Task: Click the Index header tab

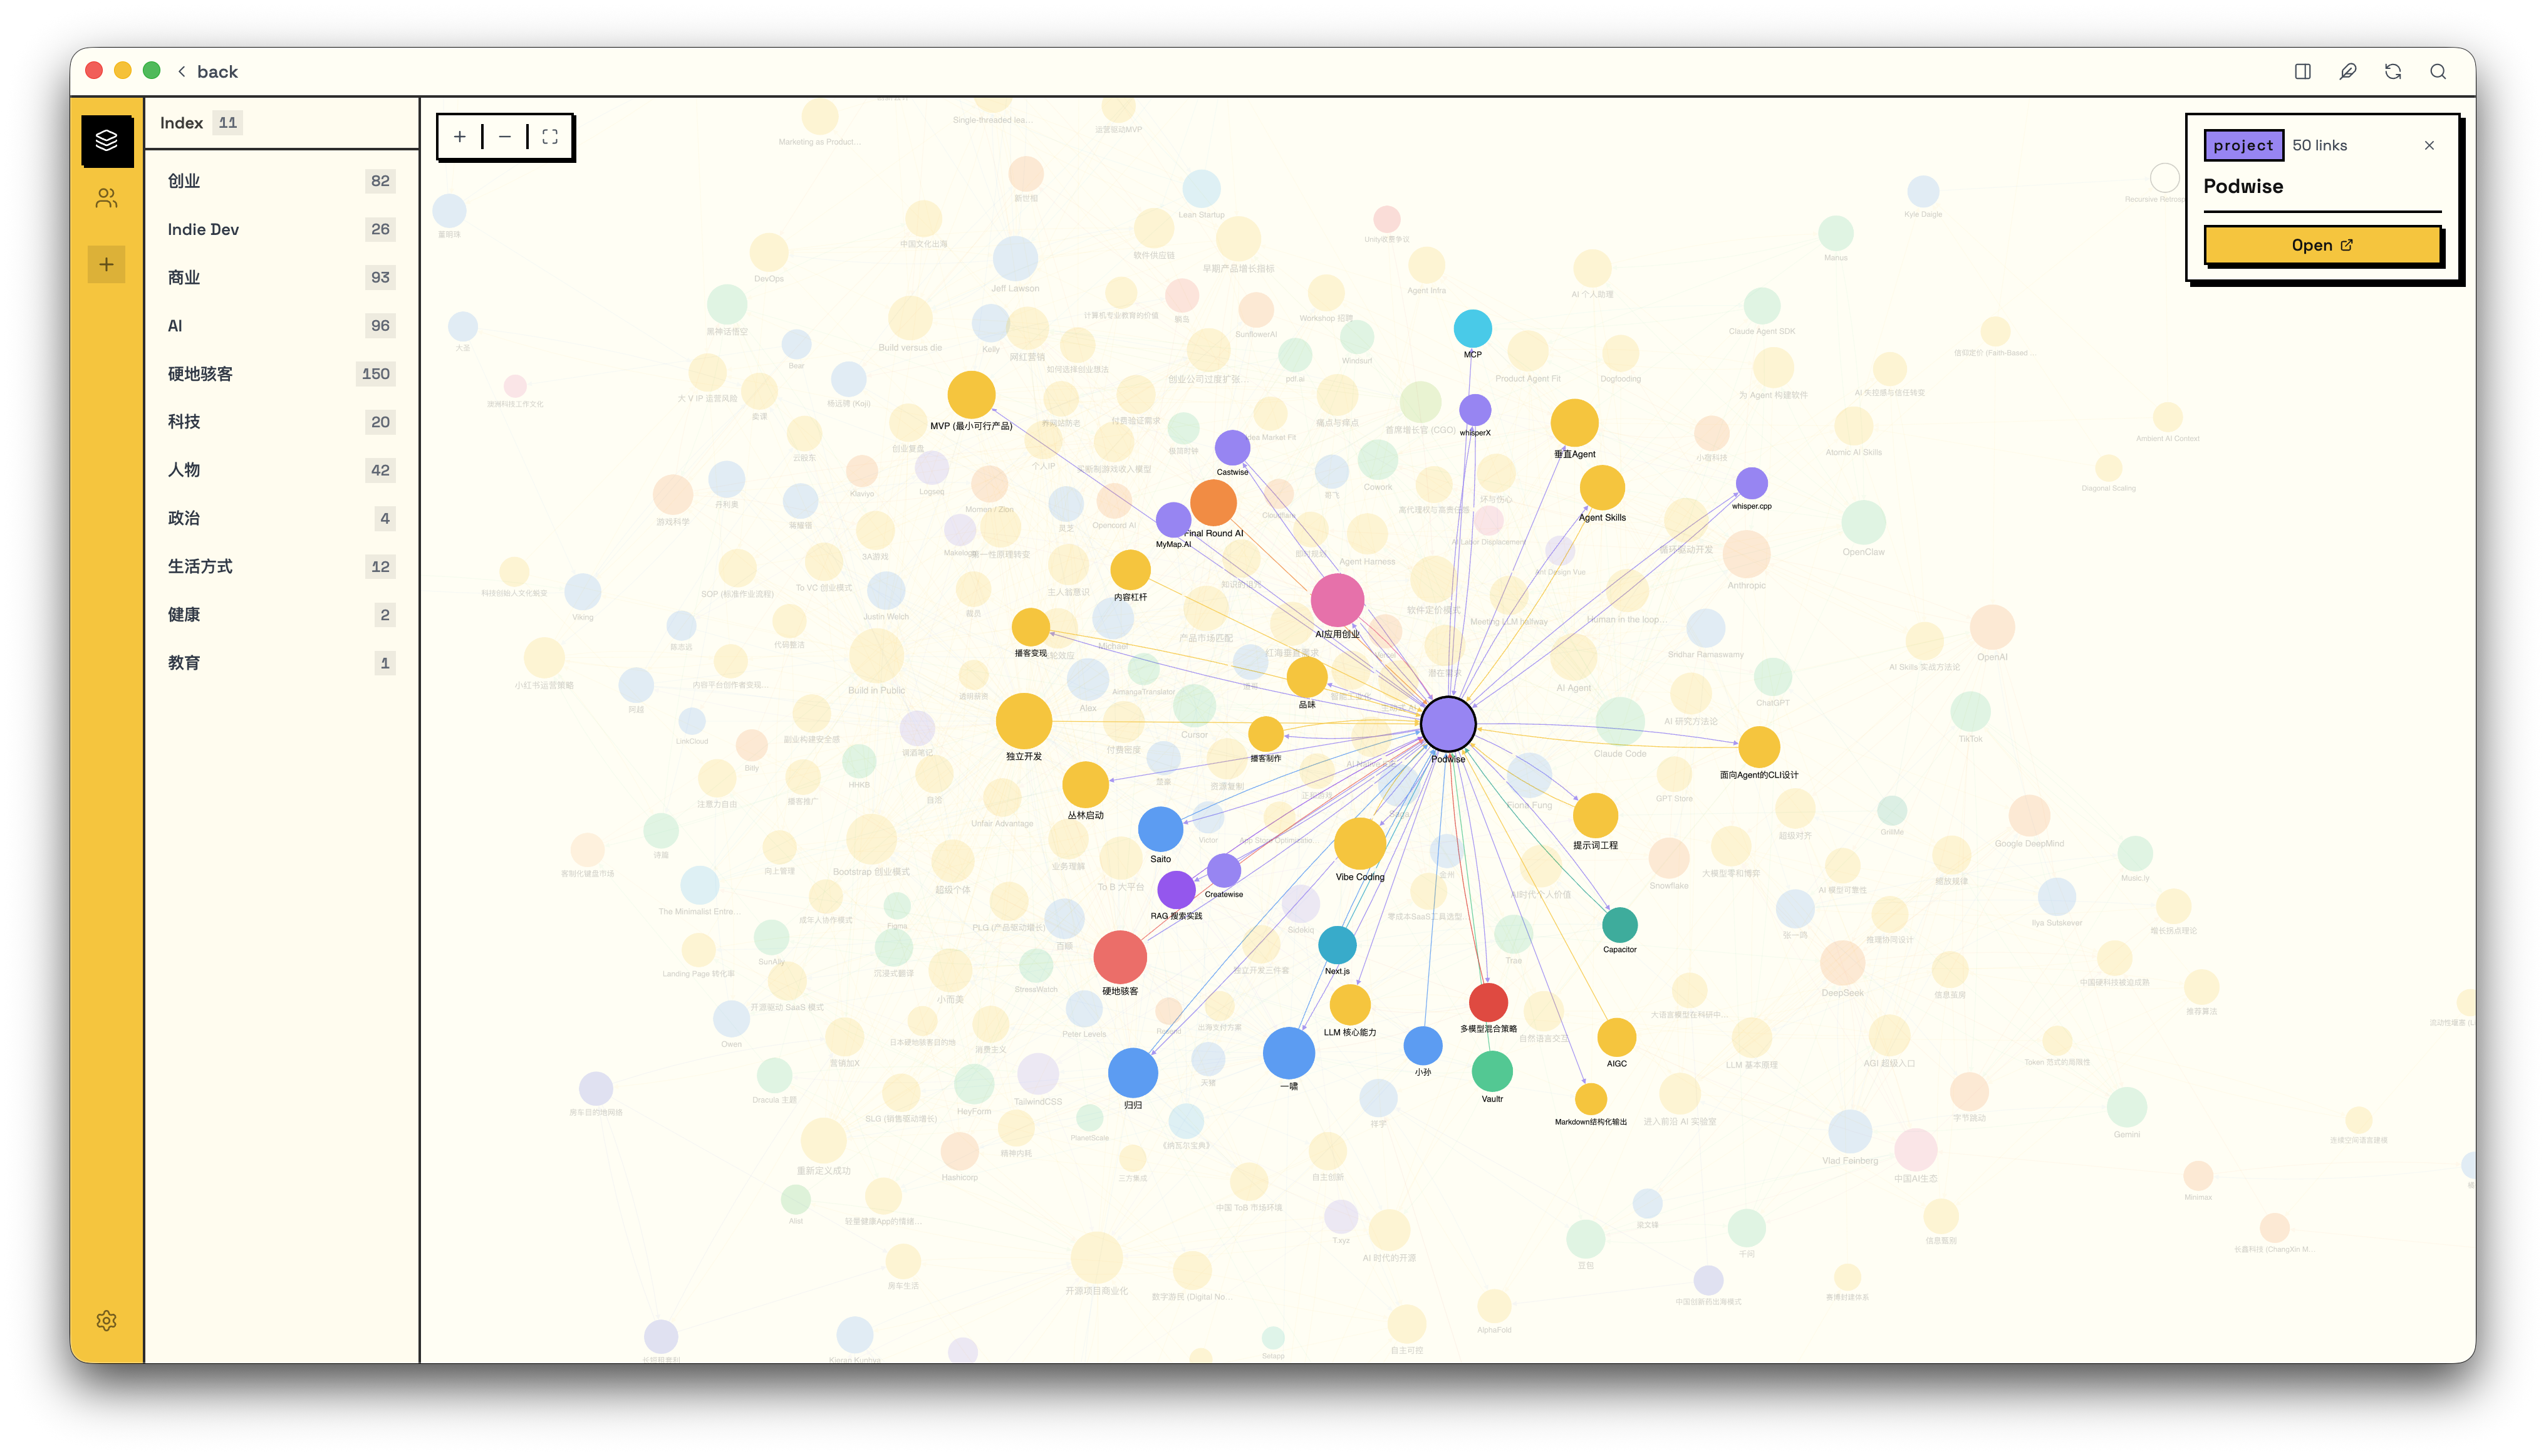Action: 200,123
